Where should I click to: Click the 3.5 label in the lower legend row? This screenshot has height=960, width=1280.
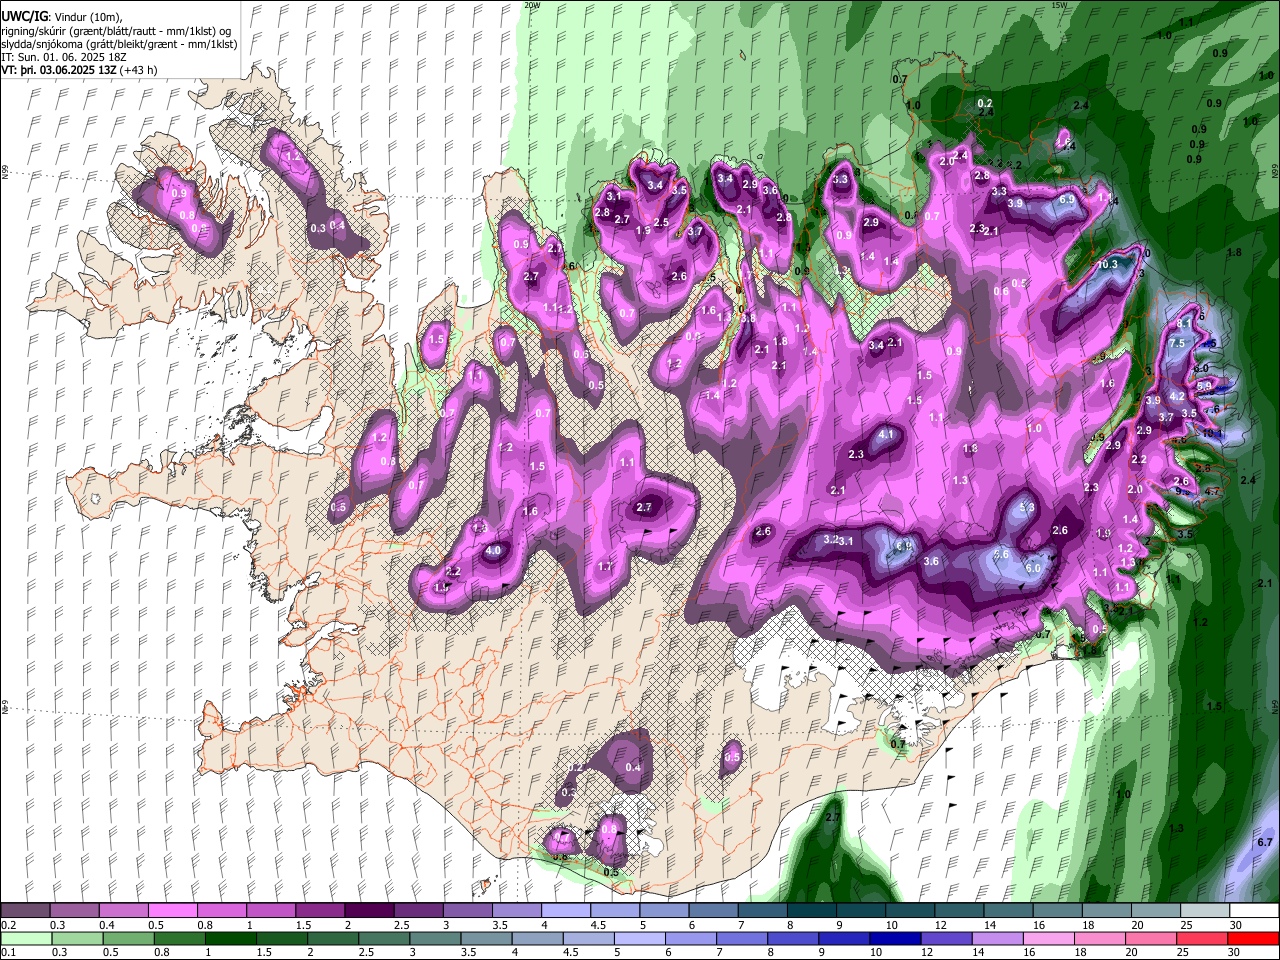pos(468,953)
